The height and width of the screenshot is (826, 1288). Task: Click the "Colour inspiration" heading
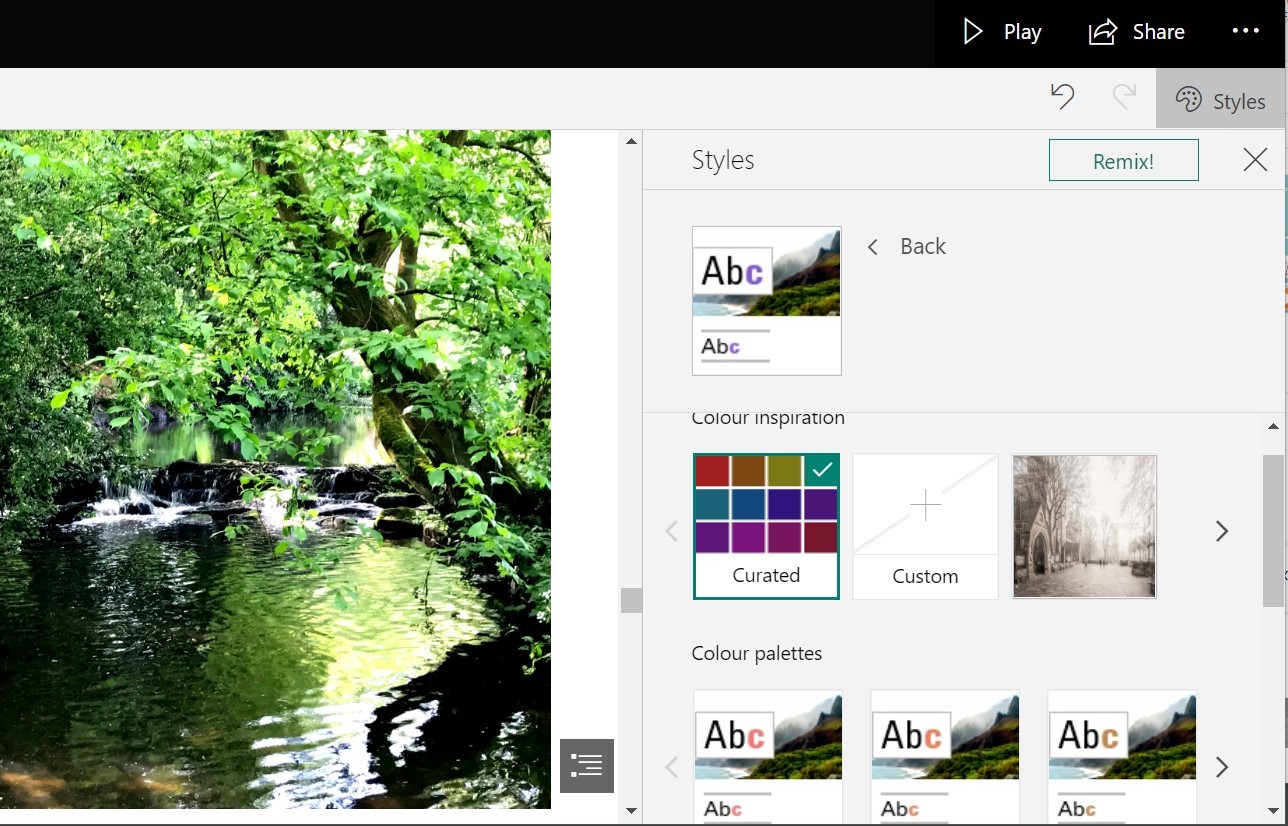click(768, 418)
